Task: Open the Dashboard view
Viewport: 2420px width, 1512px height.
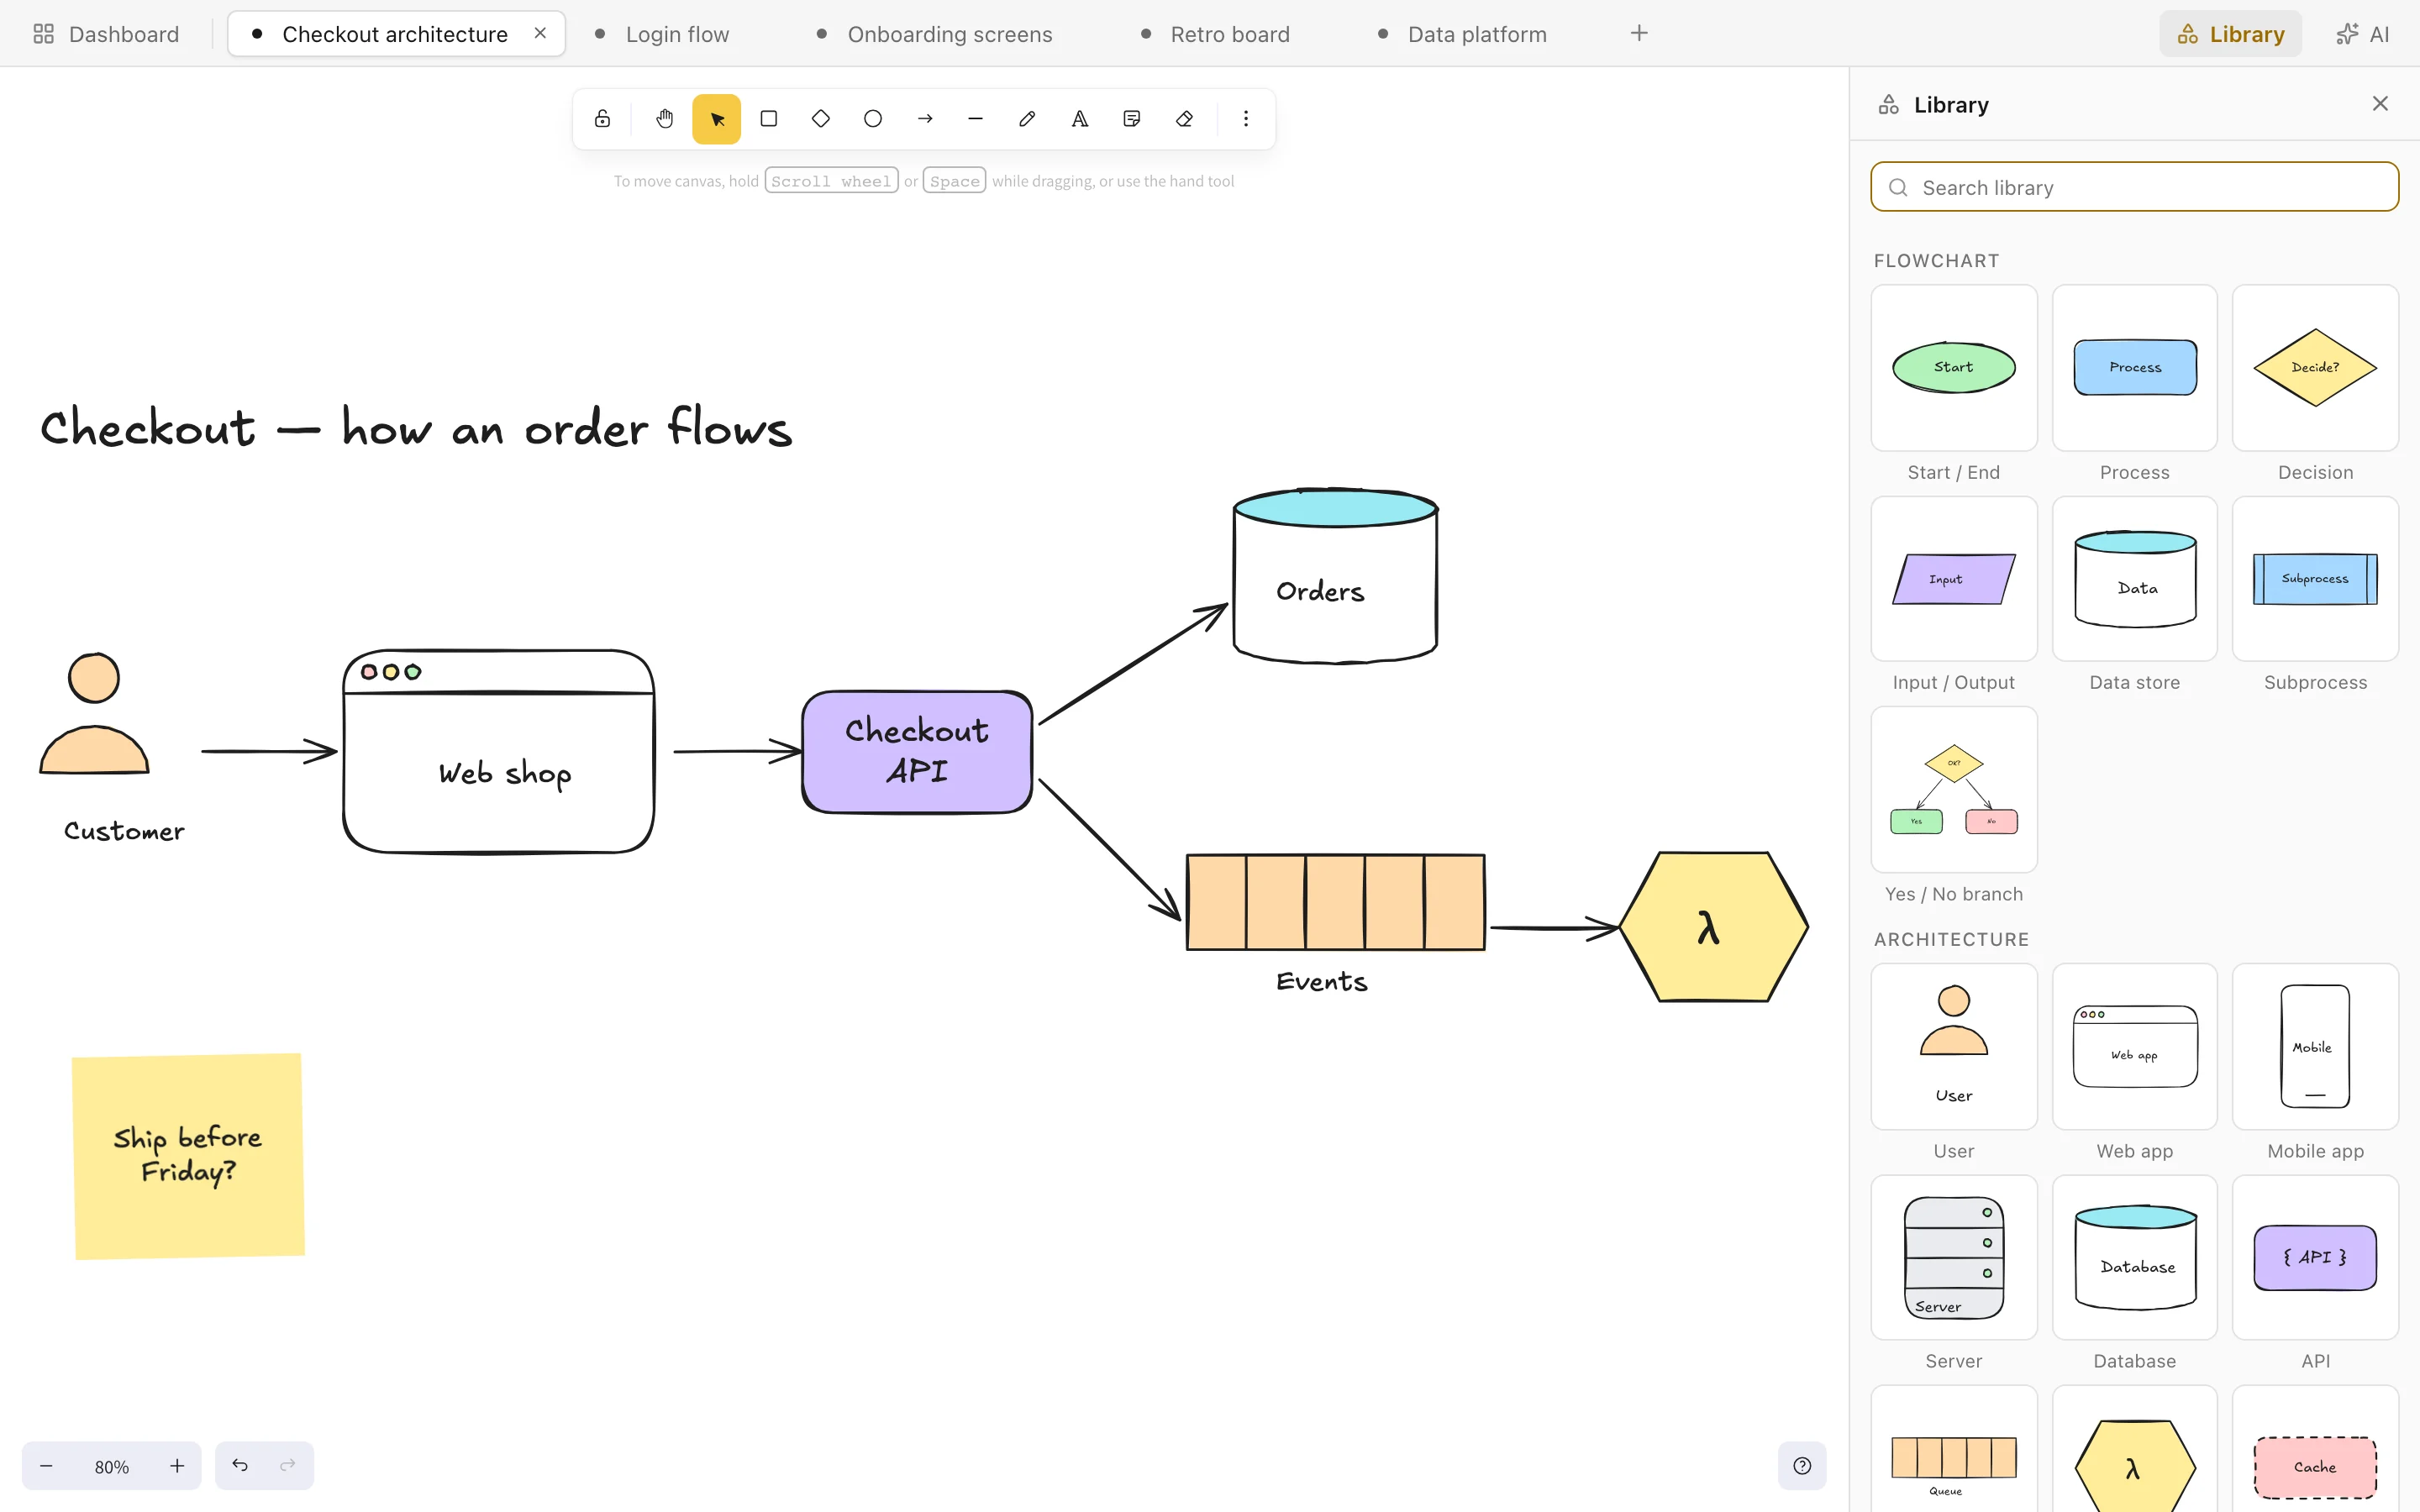Action: (x=106, y=34)
